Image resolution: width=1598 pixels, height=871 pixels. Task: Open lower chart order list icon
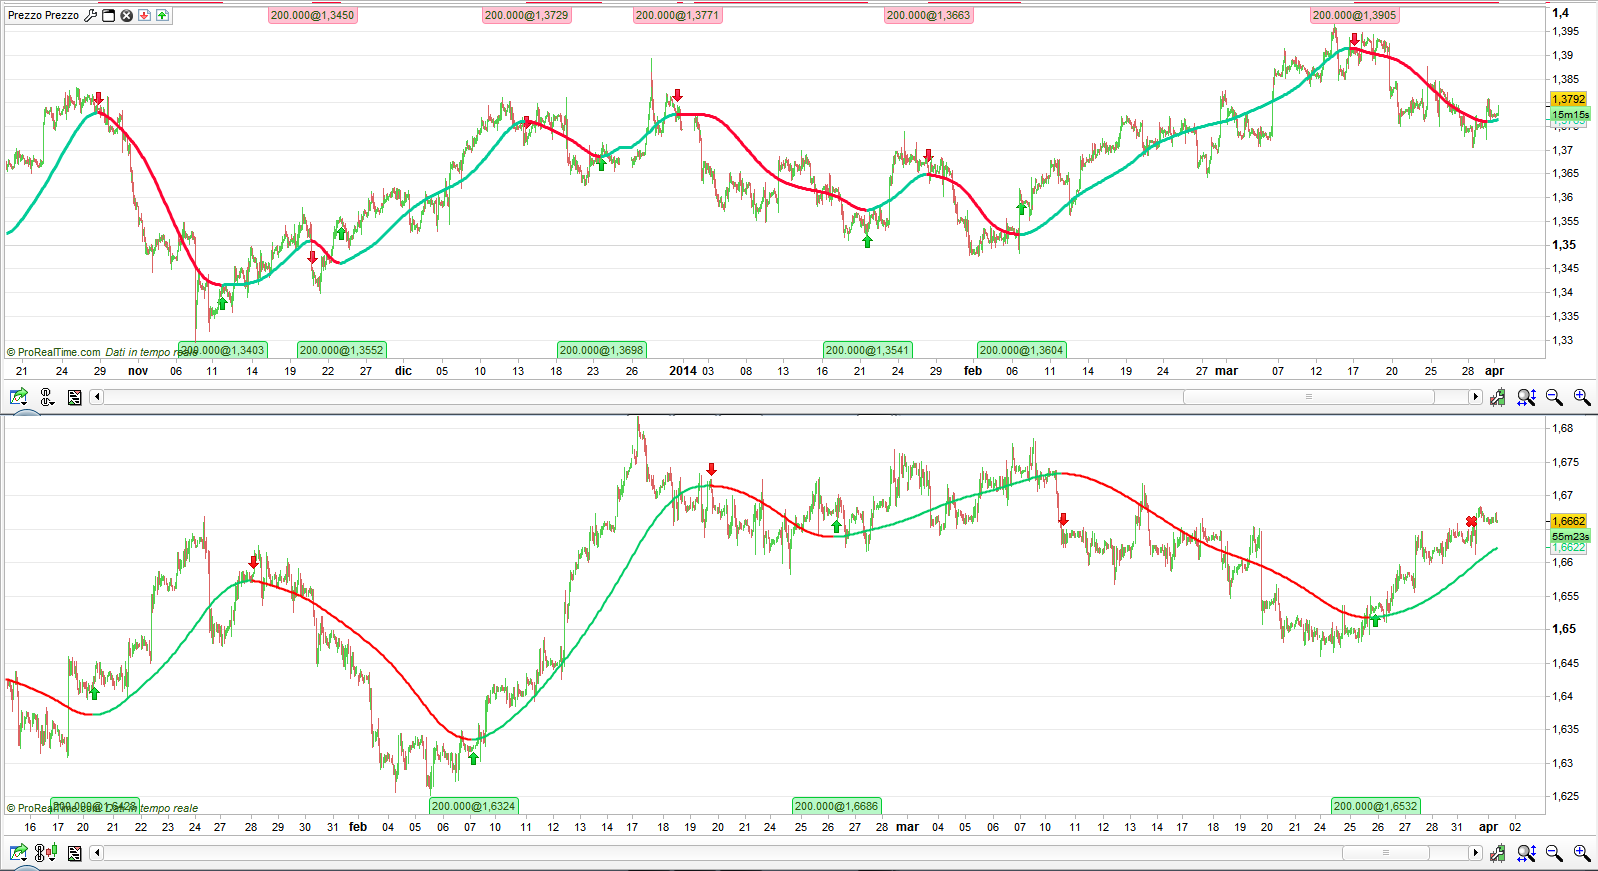coord(74,853)
